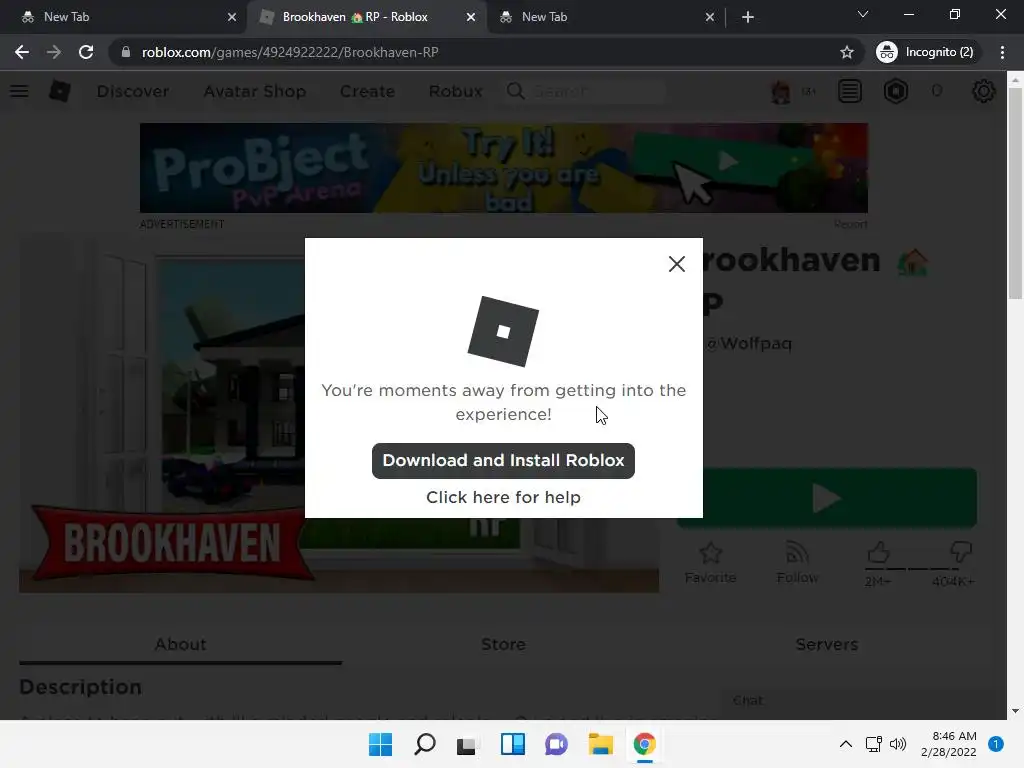This screenshot has width=1024, height=768.
Task: Click the address bar URL
Action: [290, 52]
